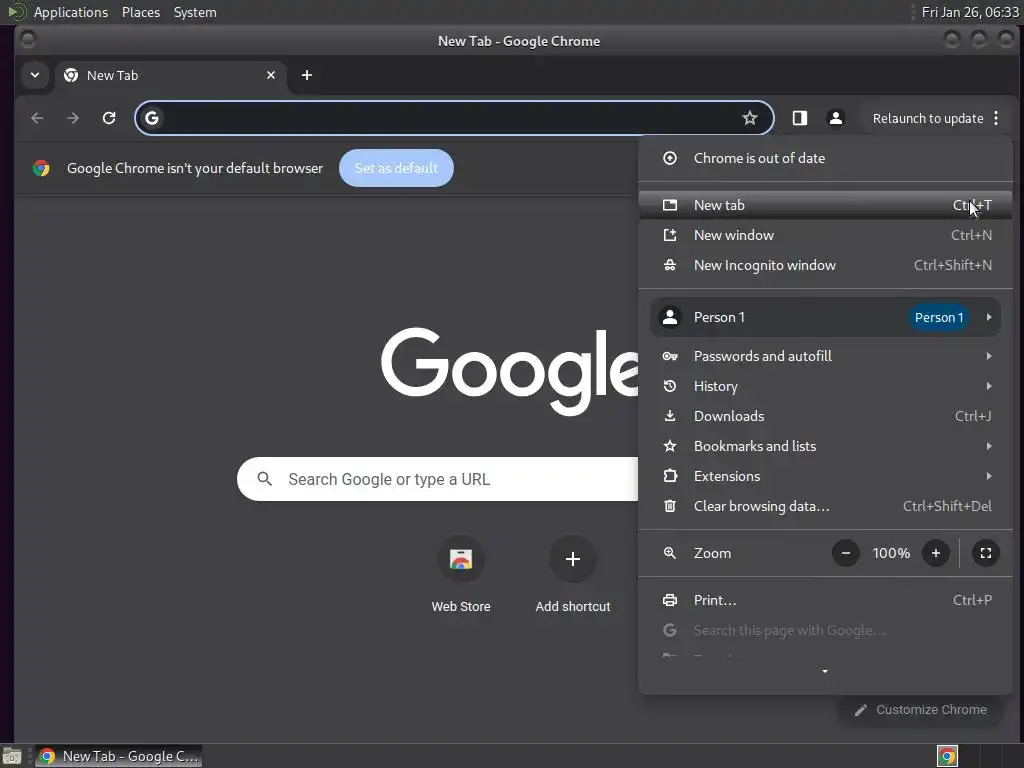Open the profile avatar icon in toolbar

click(835, 118)
